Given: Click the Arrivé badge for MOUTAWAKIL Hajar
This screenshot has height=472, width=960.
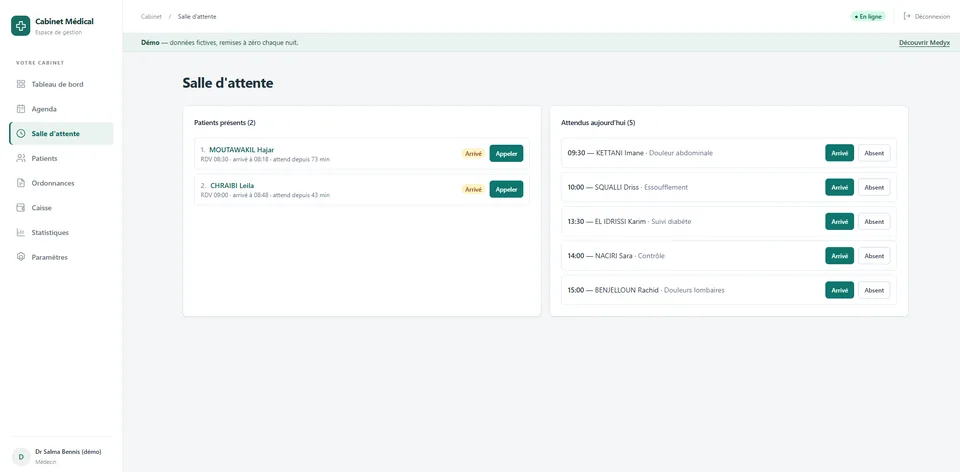Looking at the screenshot, I should [x=473, y=154].
